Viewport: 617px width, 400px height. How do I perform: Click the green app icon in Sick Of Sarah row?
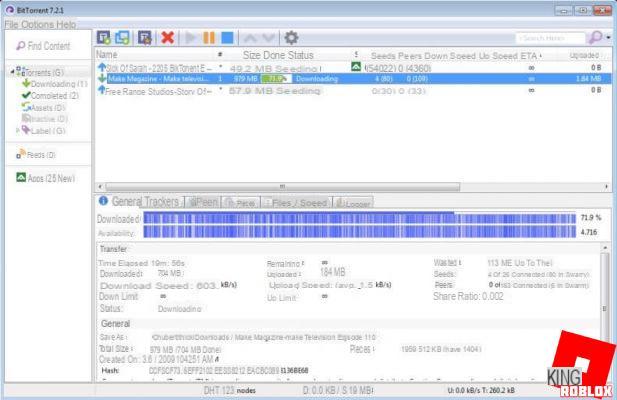[356, 67]
